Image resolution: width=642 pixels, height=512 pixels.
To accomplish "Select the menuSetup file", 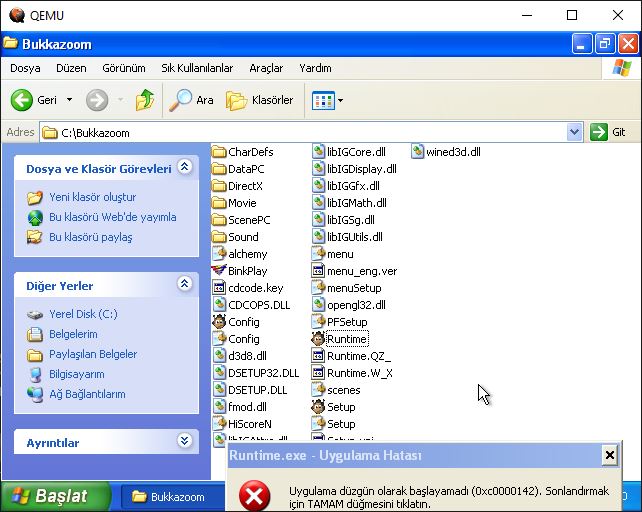I will coord(347,288).
